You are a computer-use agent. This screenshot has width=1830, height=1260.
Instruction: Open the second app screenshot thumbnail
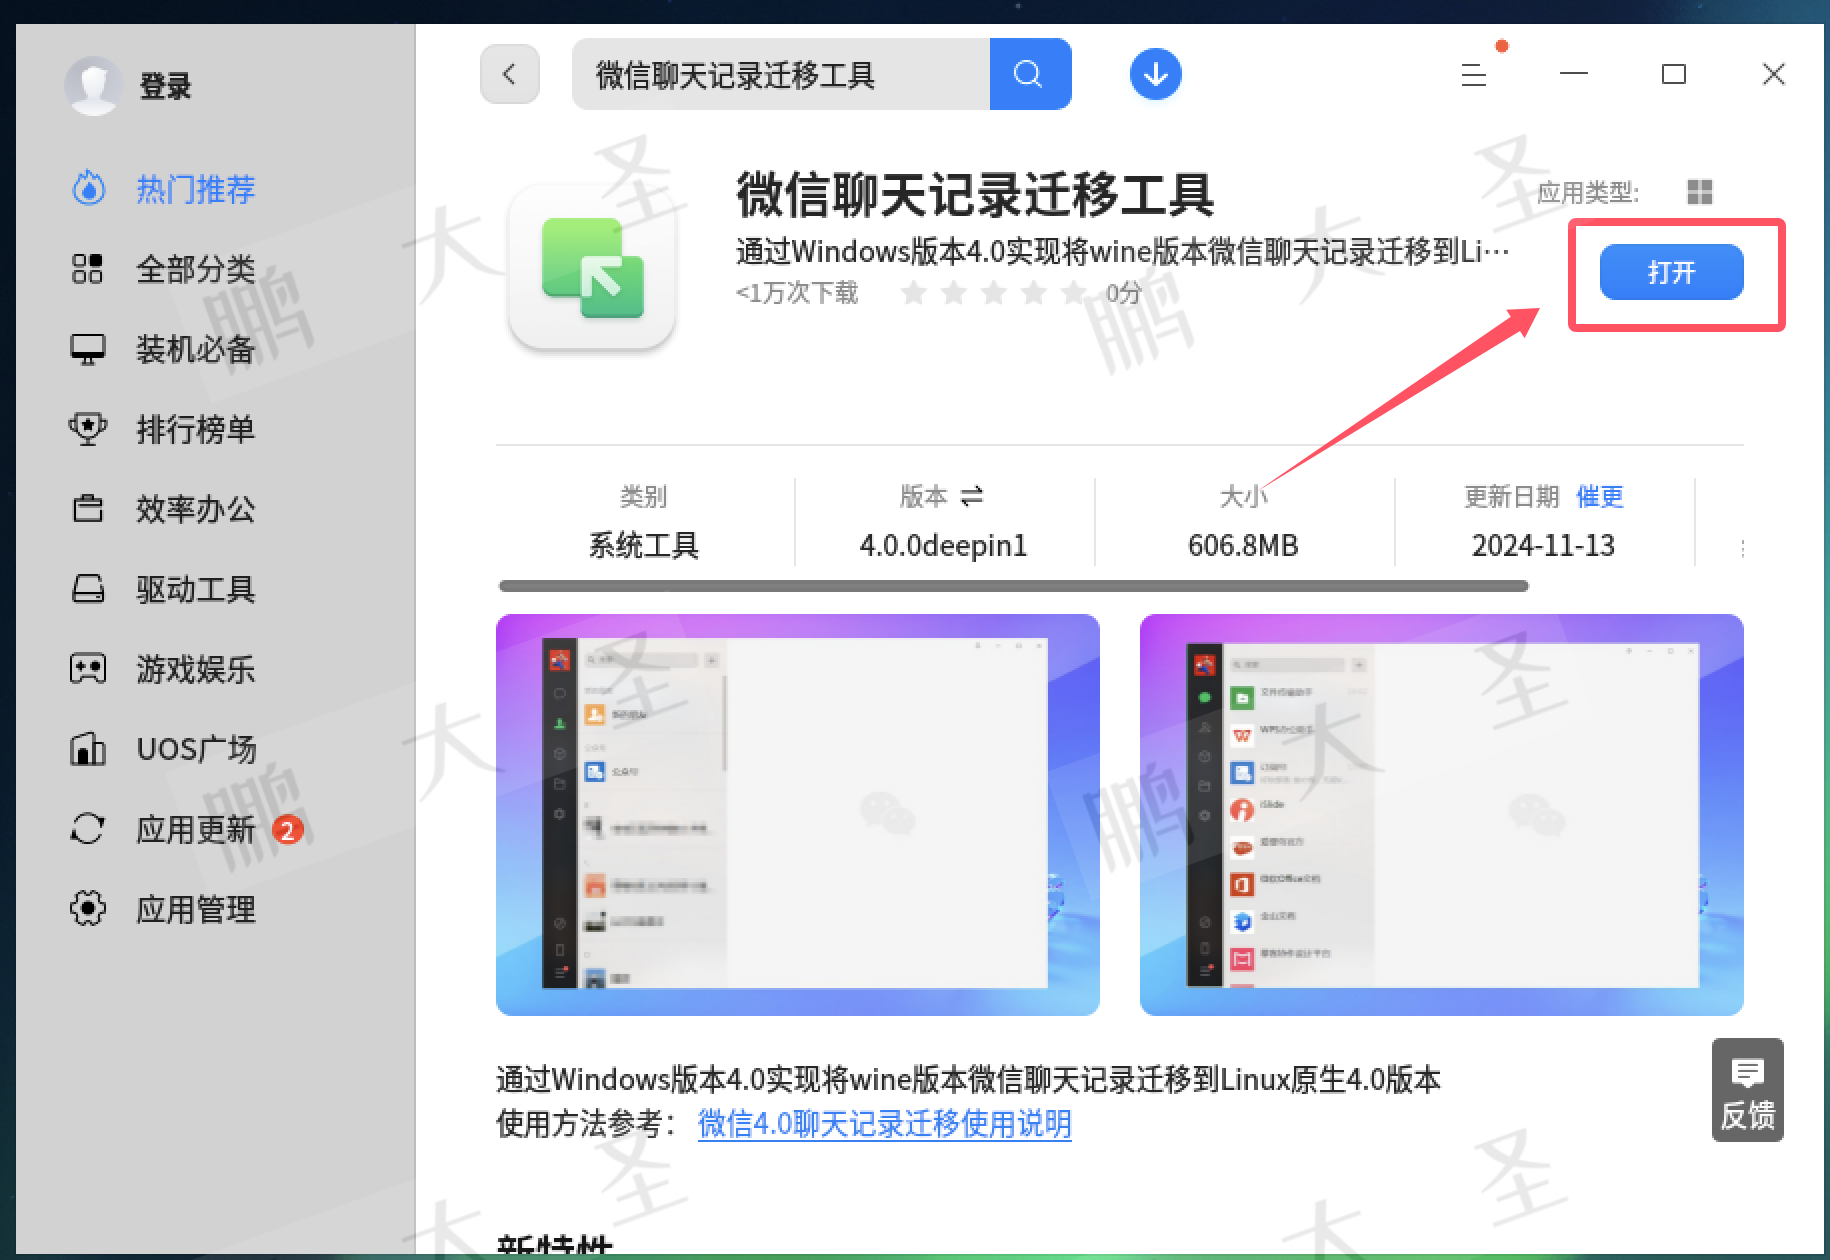click(1441, 815)
